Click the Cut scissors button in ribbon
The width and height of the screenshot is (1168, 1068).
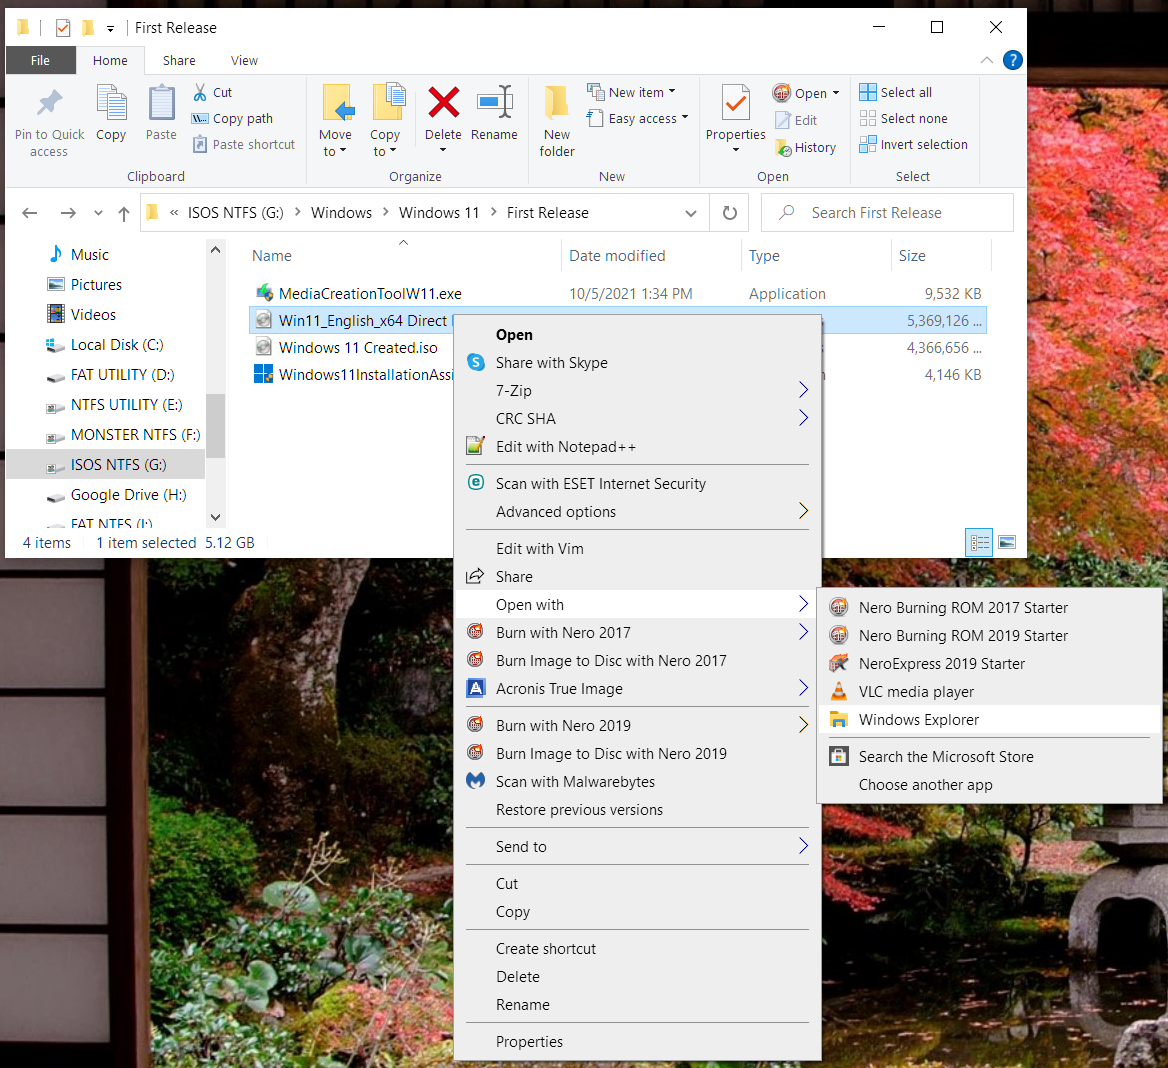pyautogui.click(x=213, y=92)
